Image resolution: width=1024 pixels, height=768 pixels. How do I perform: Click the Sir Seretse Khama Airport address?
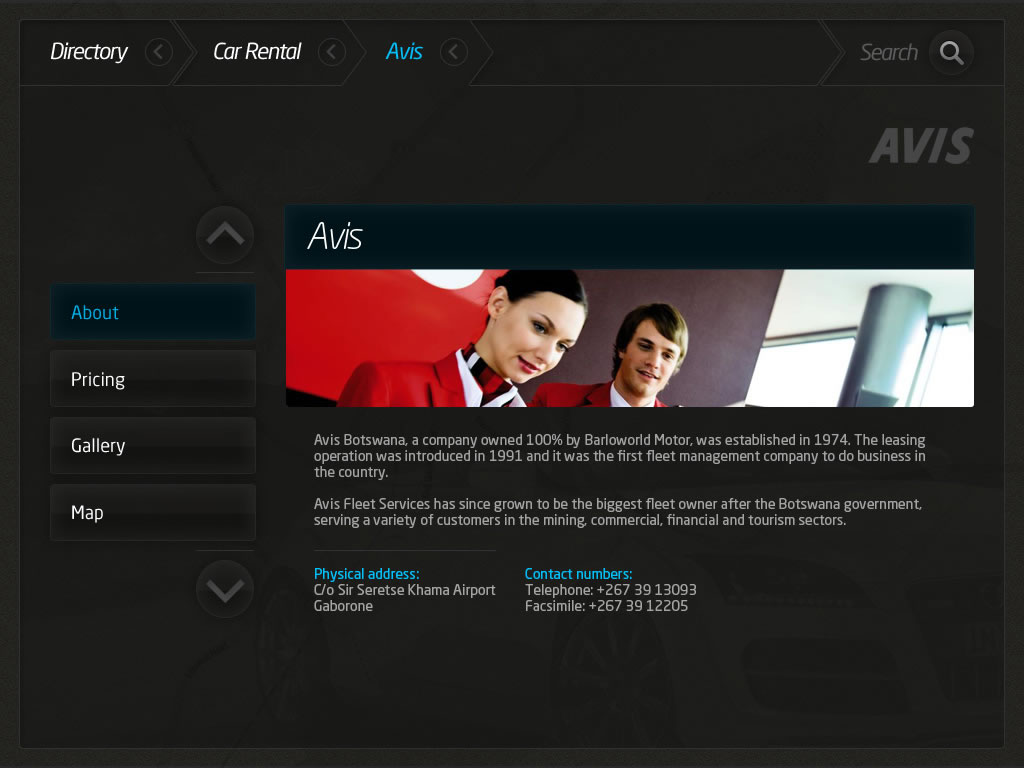404,590
